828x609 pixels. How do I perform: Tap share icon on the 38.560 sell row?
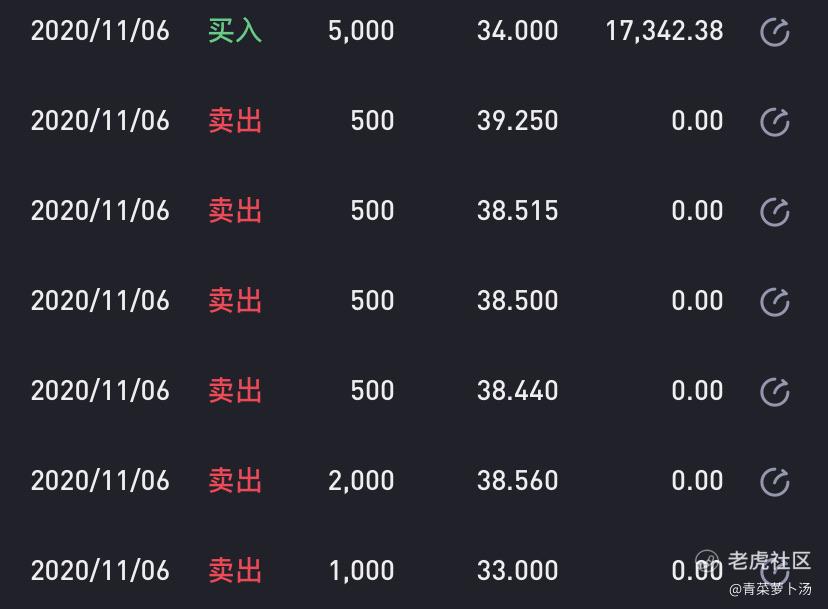pos(775,481)
